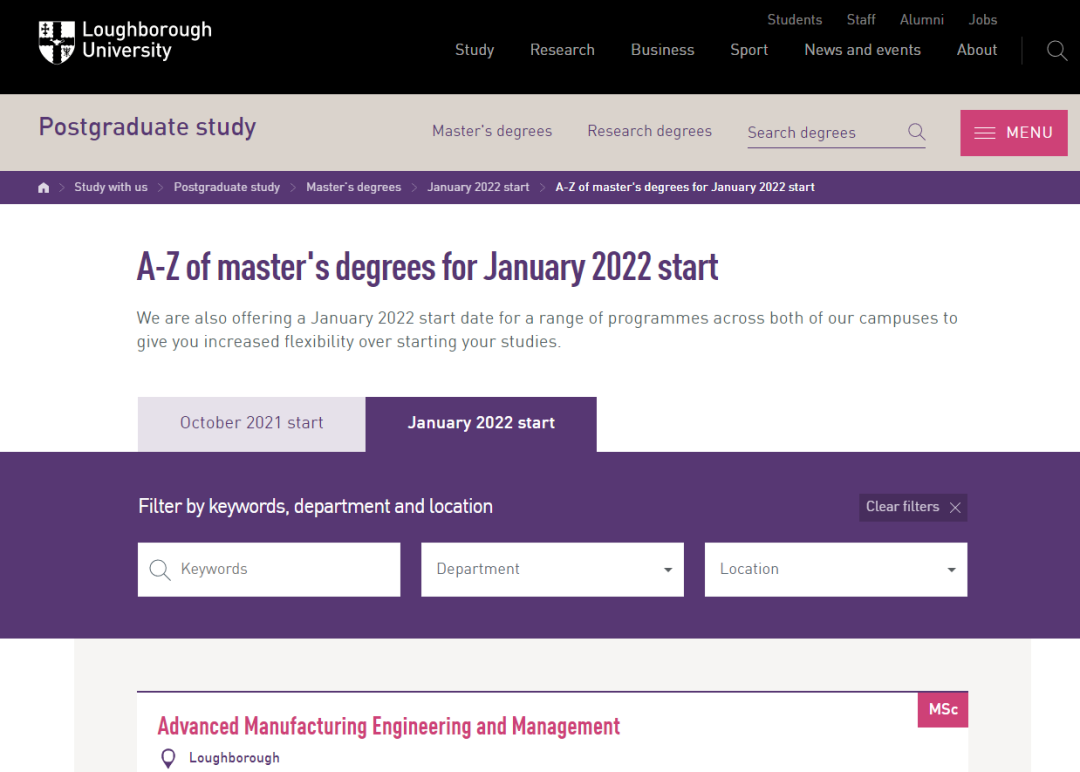The width and height of the screenshot is (1080, 772).
Task: Go to the Staff link
Action: pyautogui.click(x=861, y=20)
